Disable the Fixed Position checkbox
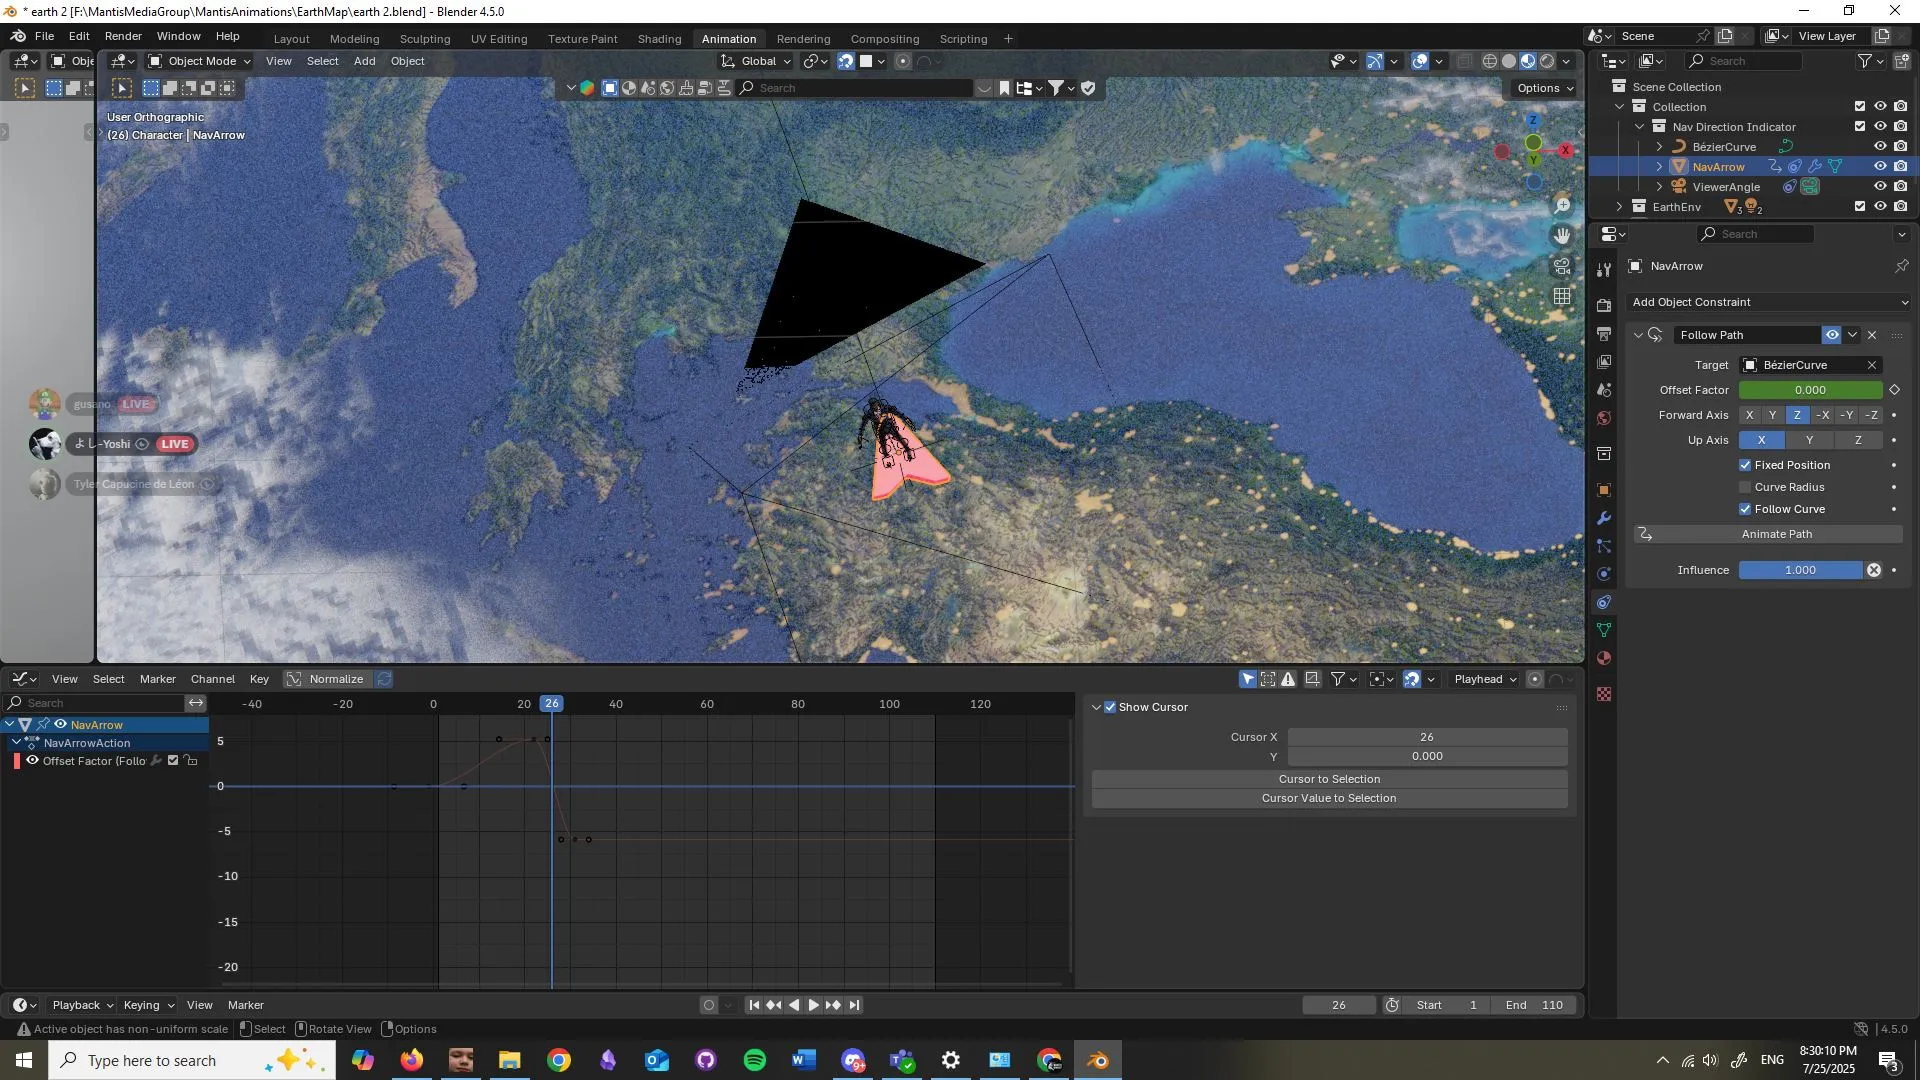 coord(1745,465)
